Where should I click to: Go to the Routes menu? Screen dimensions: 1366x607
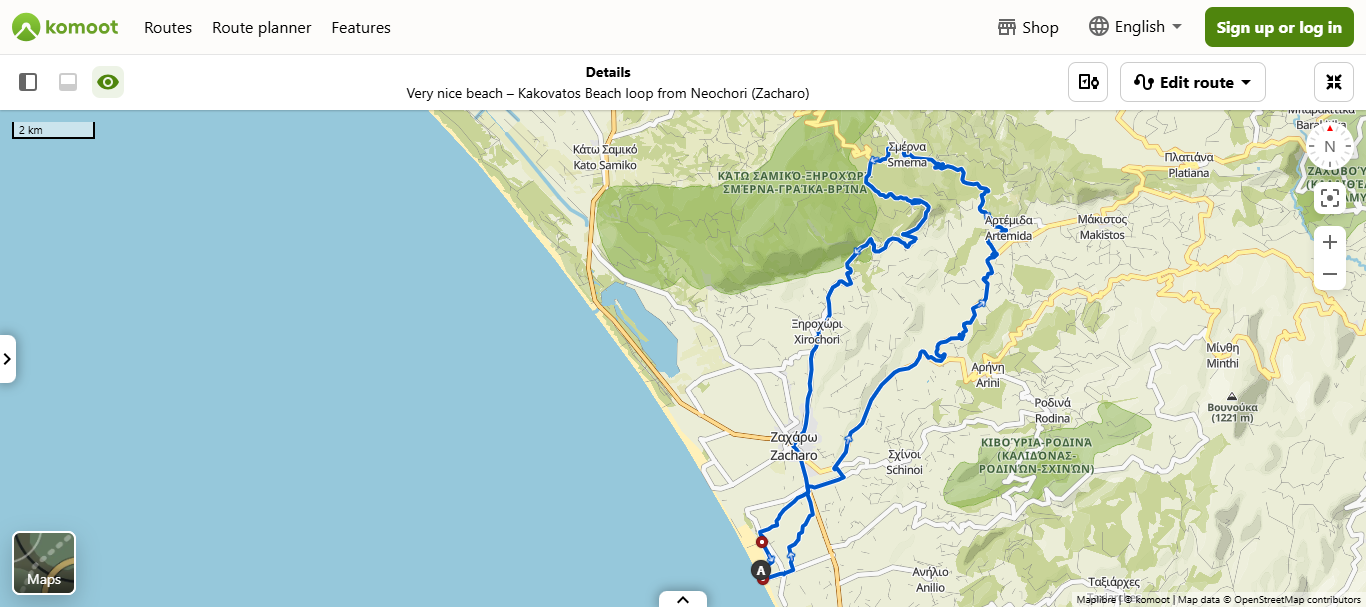[168, 27]
